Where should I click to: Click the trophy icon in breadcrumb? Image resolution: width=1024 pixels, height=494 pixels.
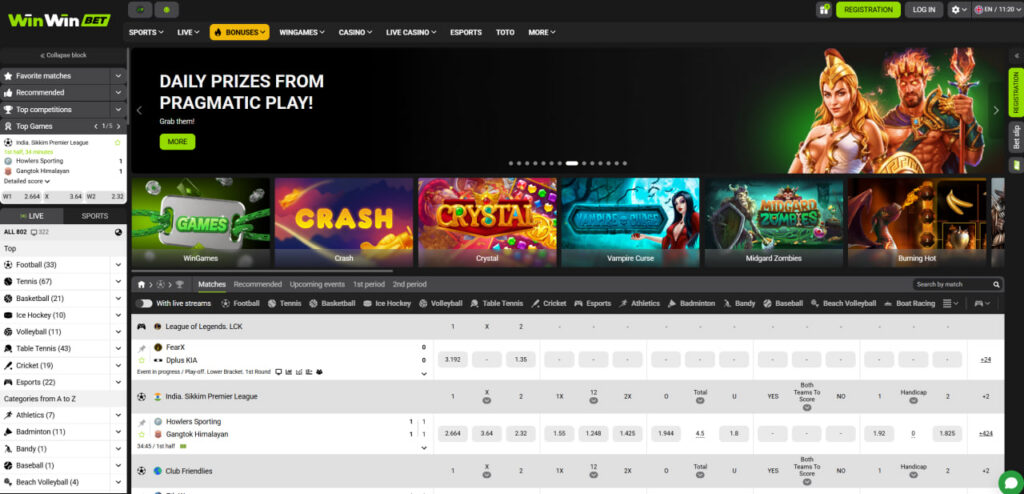tap(180, 285)
